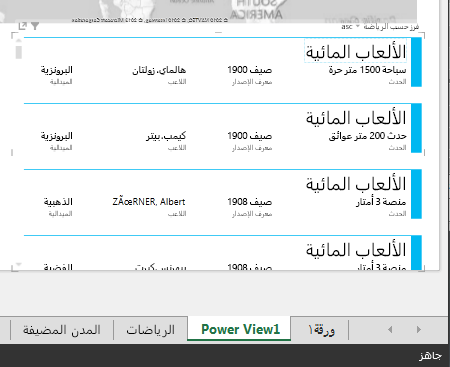Click the card list scrollbar thumb

click(x=19, y=52)
